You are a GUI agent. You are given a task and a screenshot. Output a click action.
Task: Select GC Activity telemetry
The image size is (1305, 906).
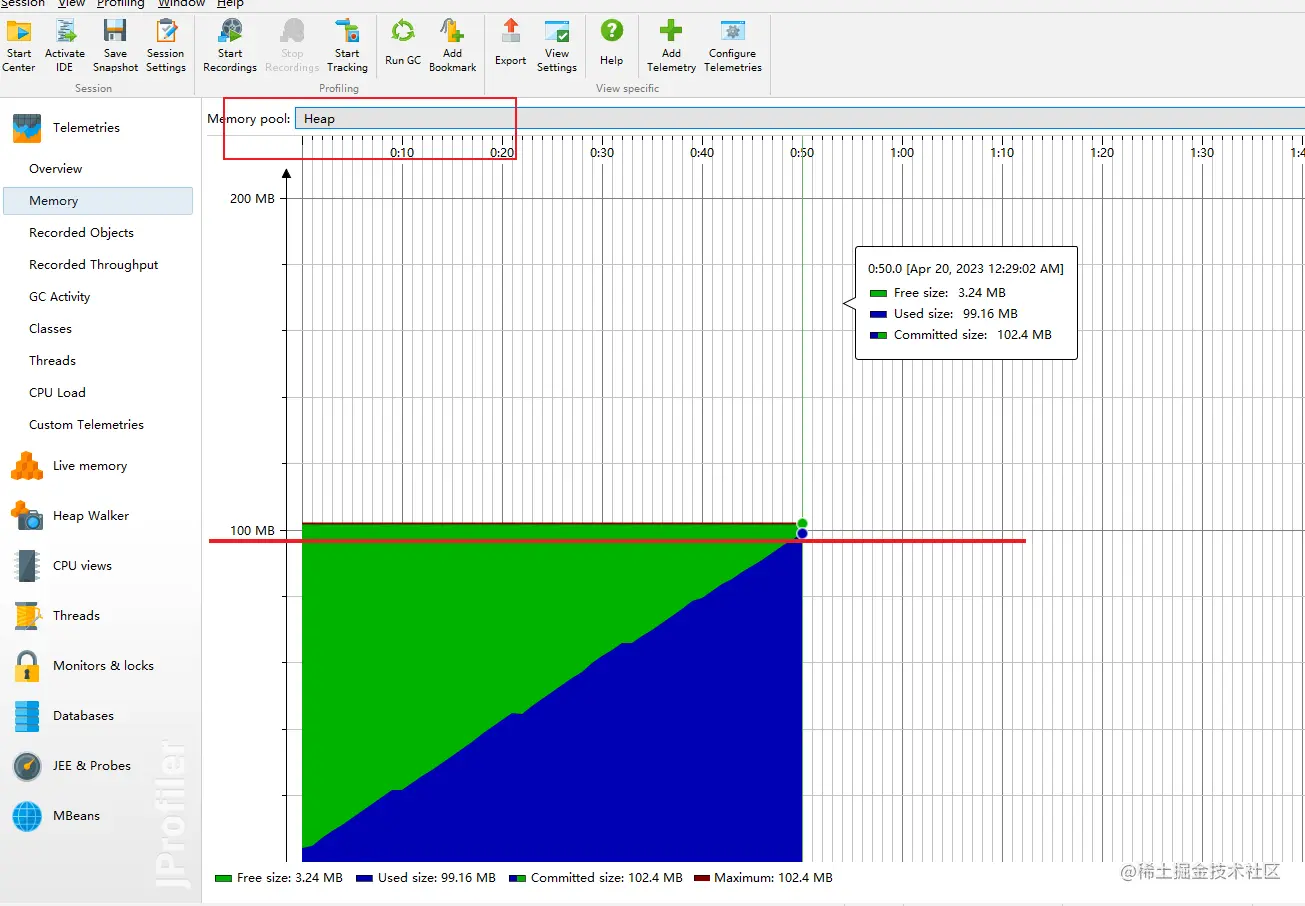coord(60,297)
